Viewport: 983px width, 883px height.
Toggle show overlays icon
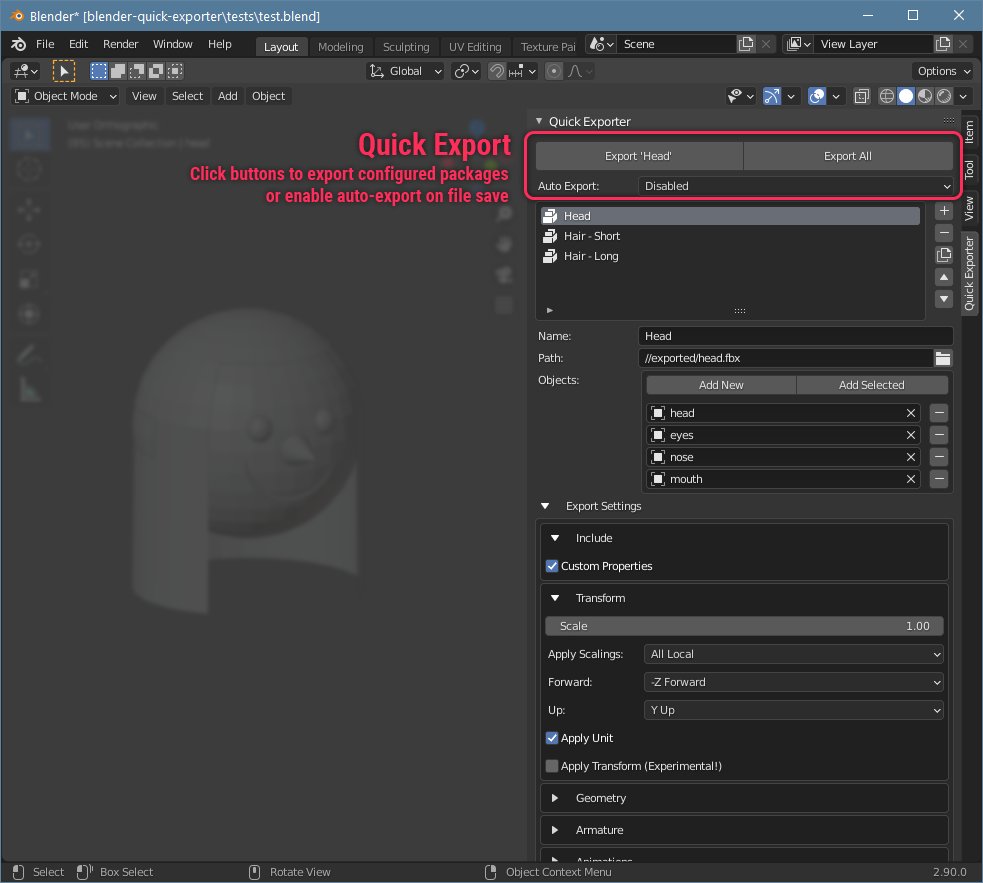817,97
